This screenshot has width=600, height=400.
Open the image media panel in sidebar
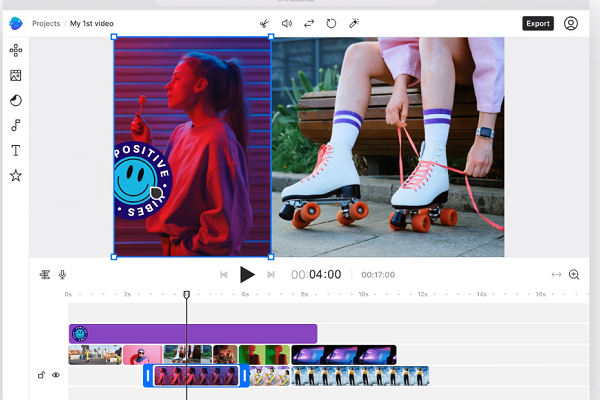click(16, 75)
